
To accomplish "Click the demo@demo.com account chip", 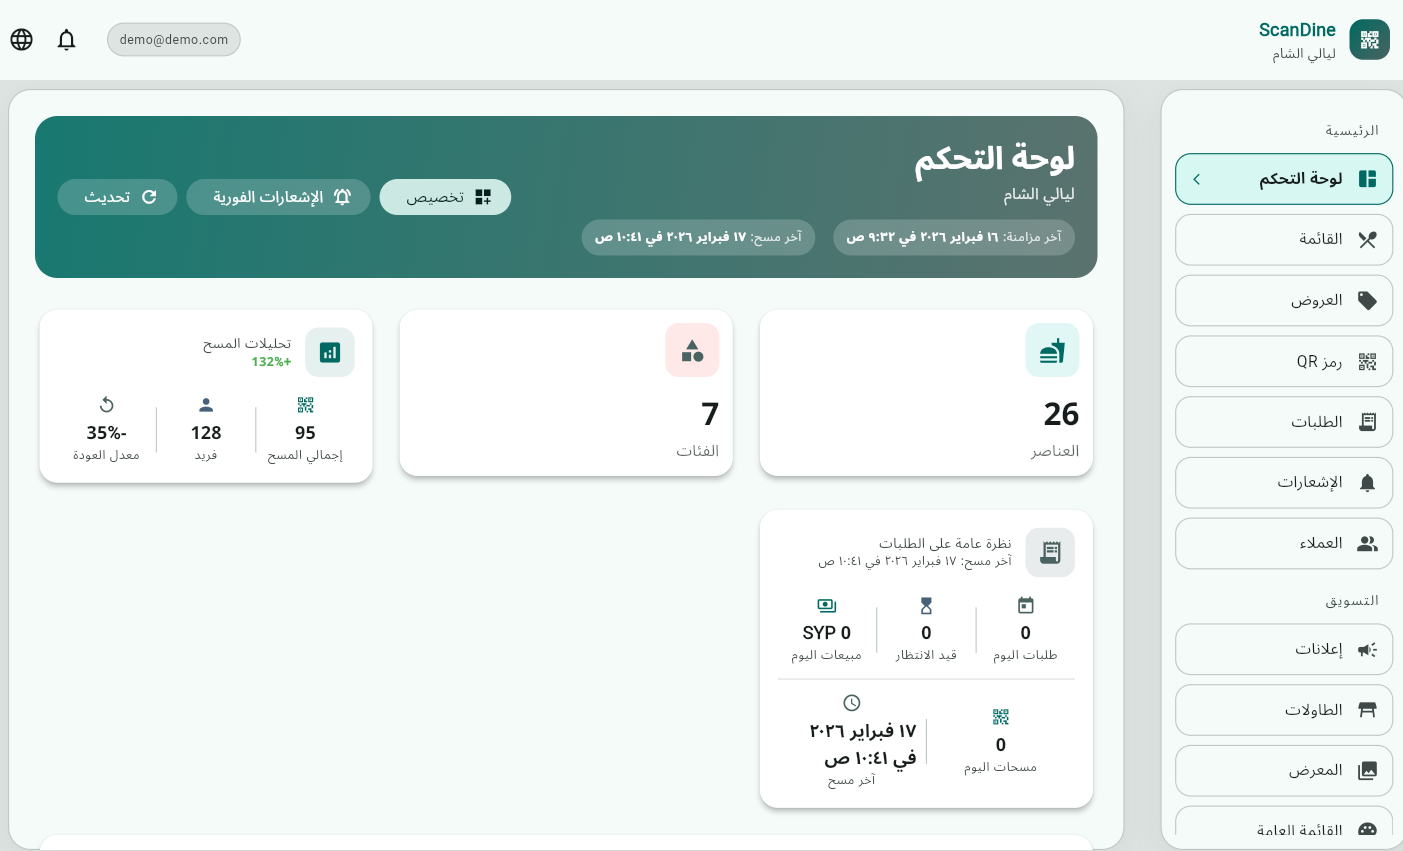I will (174, 40).
